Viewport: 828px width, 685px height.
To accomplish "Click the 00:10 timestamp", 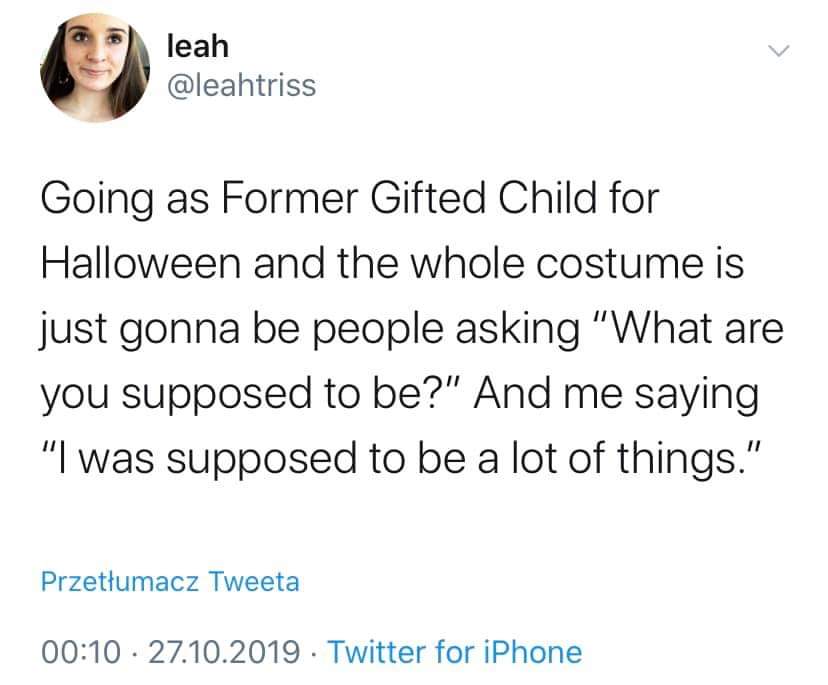I will 81,652.
